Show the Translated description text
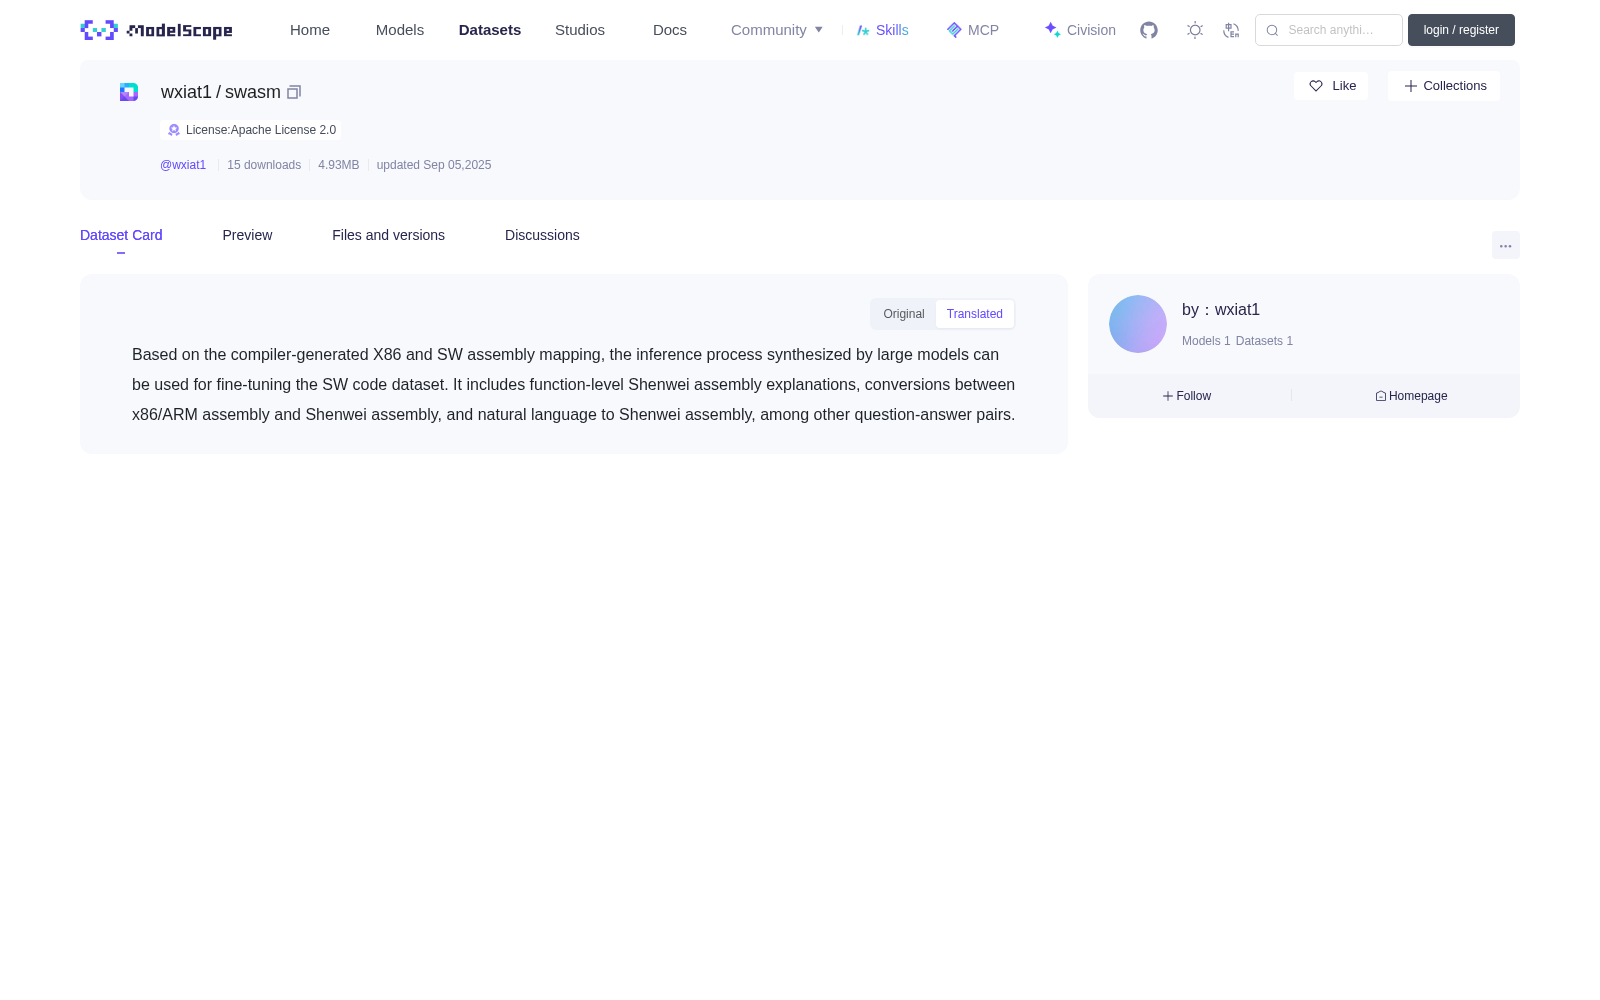 [975, 314]
